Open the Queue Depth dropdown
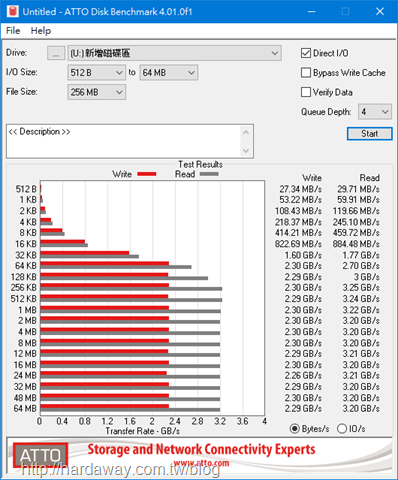Viewport: 398px width, 480px height. [x=375, y=111]
